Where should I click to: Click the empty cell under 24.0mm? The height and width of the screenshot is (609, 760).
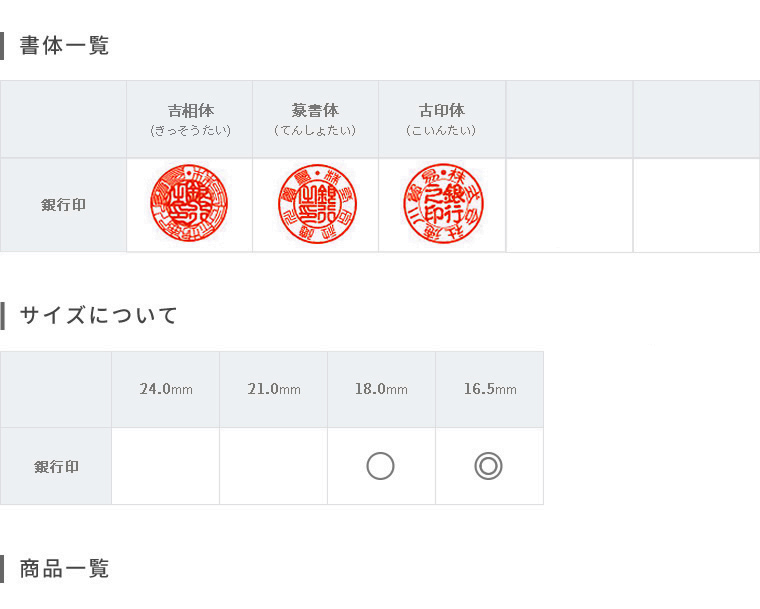point(166,466)
